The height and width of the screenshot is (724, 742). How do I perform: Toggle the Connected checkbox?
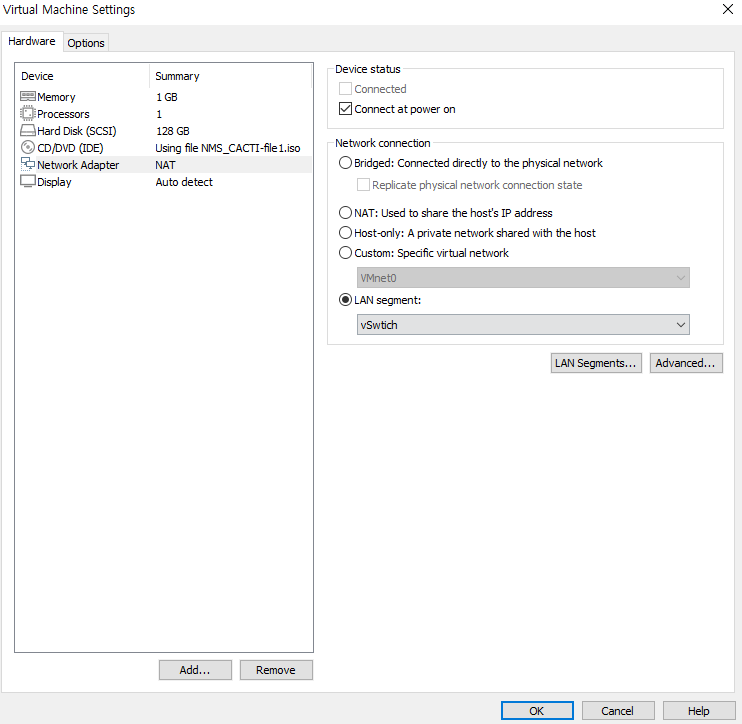point(345,88)
